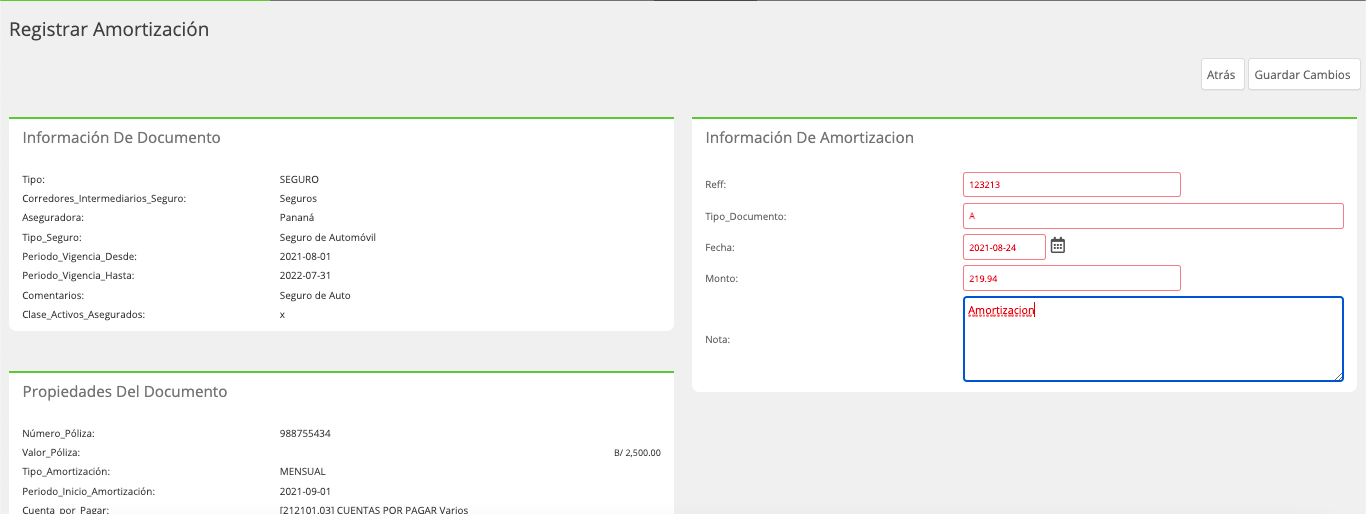
Task: Open the calendar picker beside Fecha
Action: click(x=1057, y=245)
